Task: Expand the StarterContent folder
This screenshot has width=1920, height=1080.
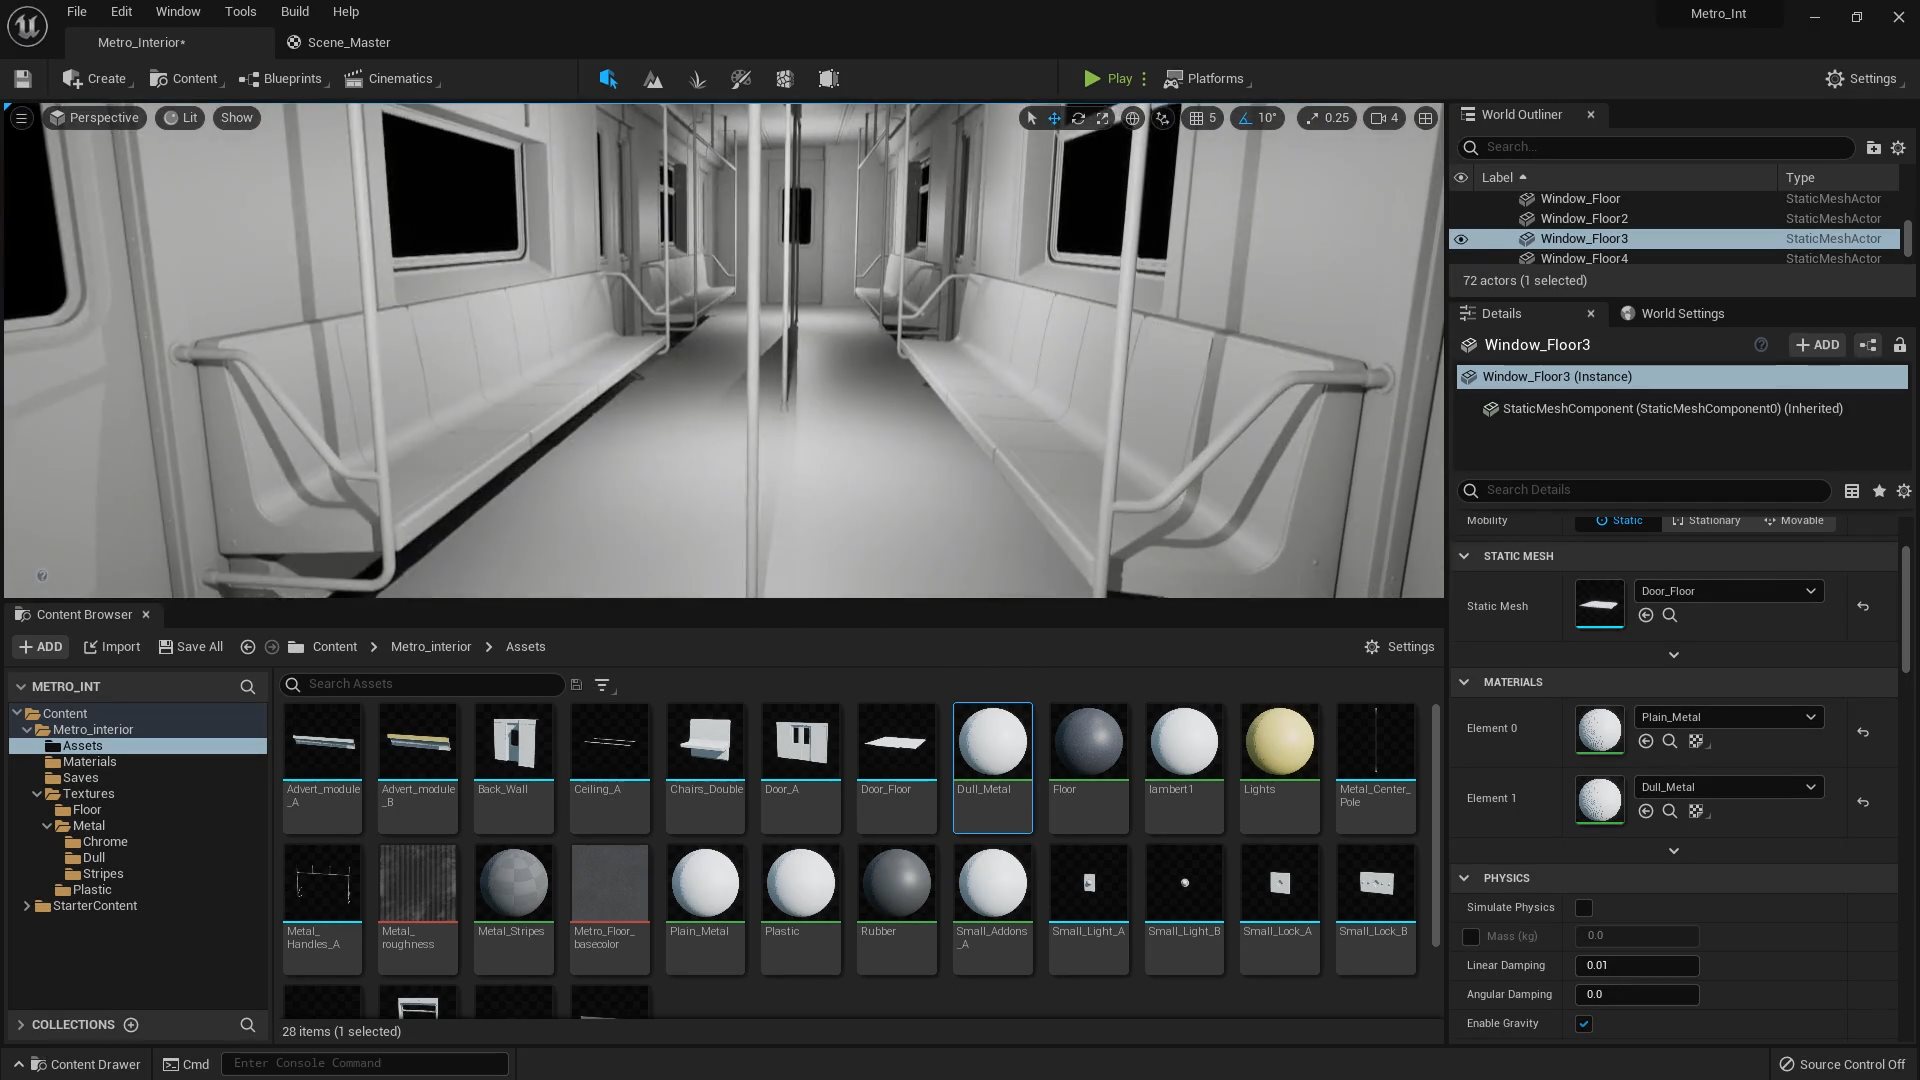Action: pos(26,906)
